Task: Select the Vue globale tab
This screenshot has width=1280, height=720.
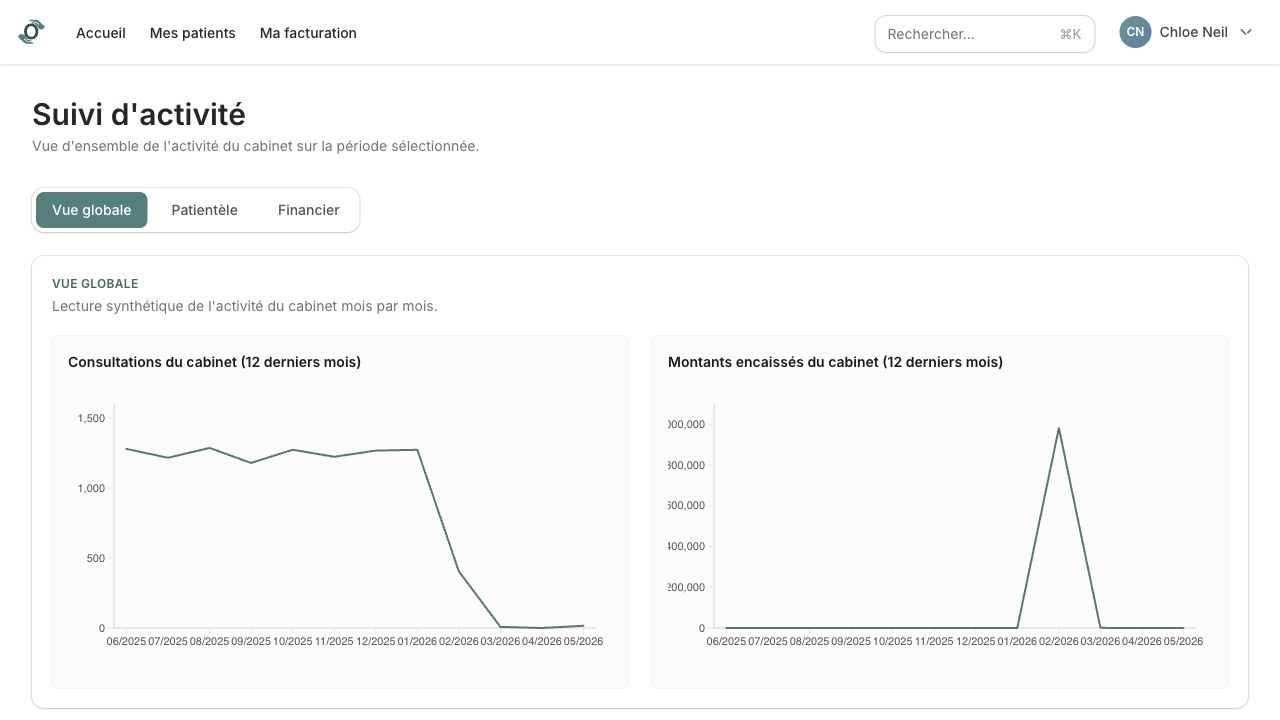Action: click(92, 210)
